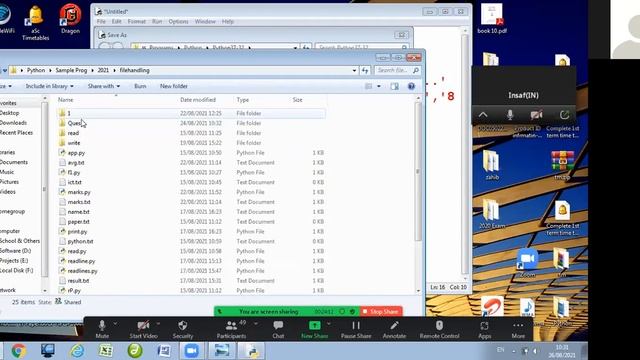Open Downloads in navigation pane
This screenshot has width=640, height=360.
click(13, 122)
